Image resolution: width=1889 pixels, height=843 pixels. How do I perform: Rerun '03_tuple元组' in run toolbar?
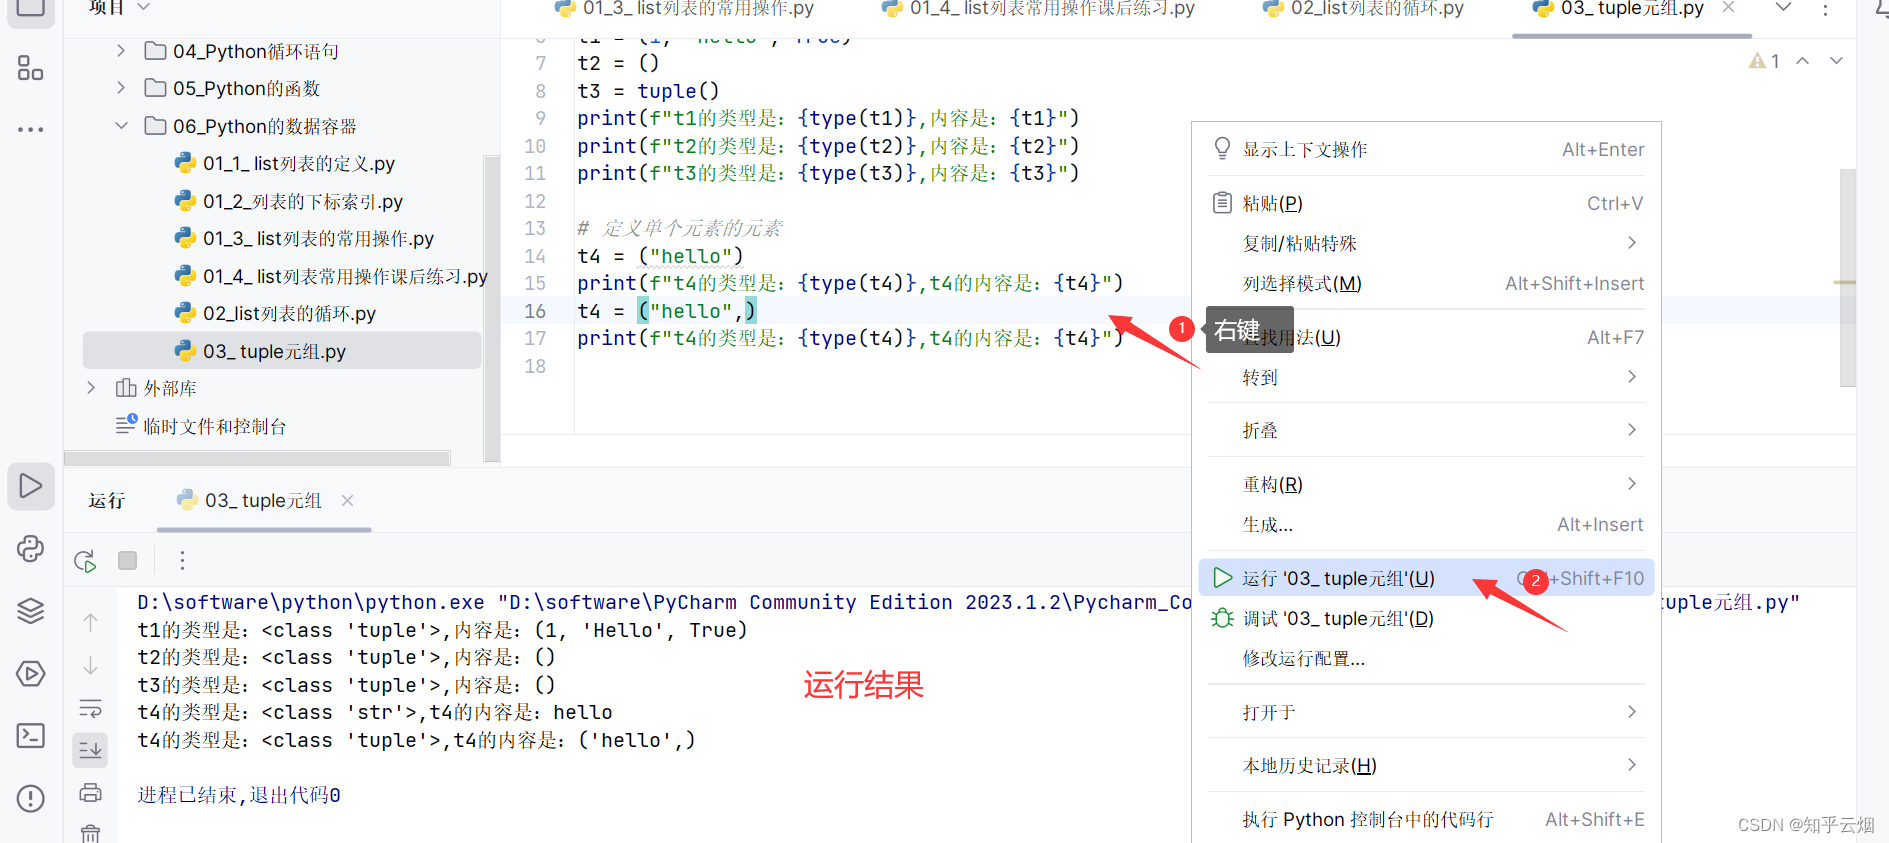(86, 561)
